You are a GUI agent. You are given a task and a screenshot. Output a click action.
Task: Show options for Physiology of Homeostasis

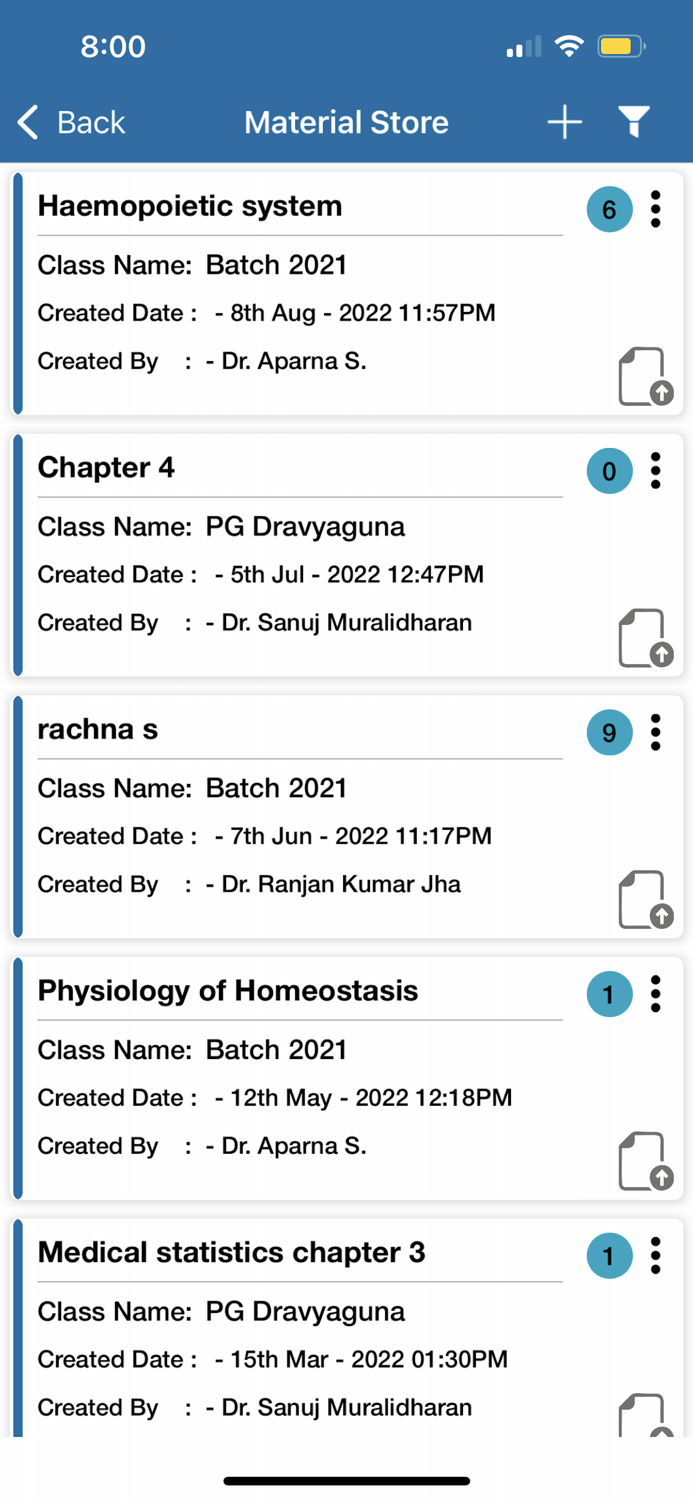tap(656, 993)
